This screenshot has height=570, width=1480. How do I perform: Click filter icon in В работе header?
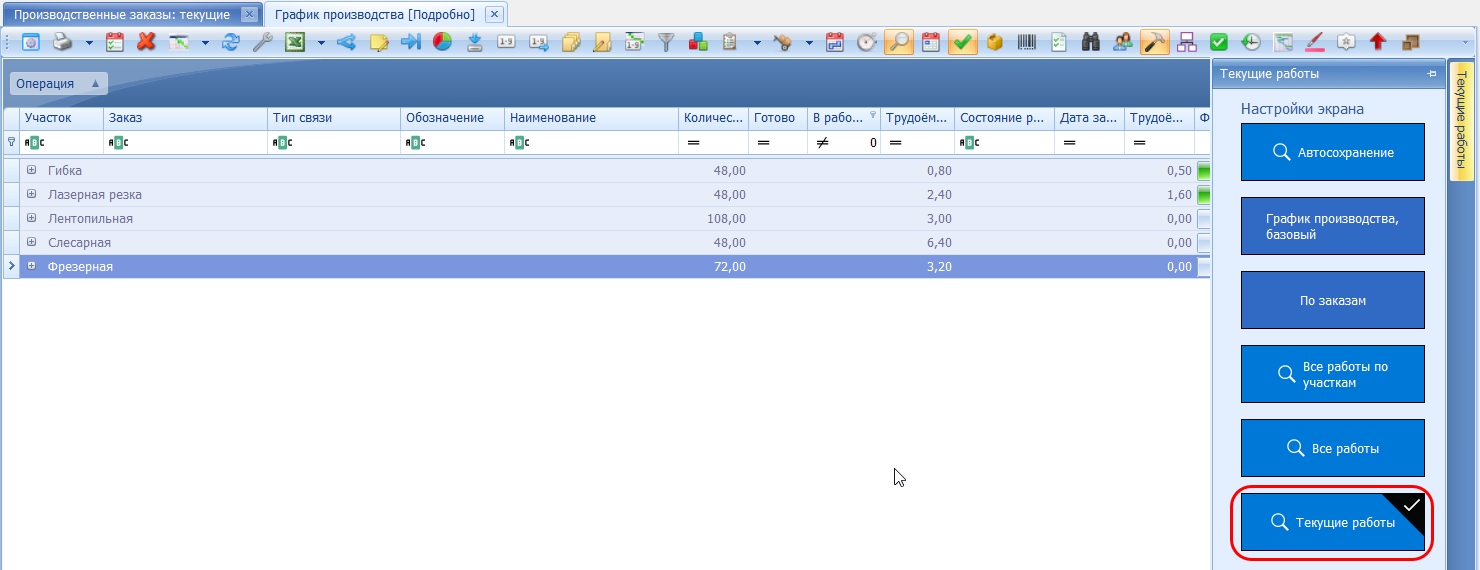click(x=873, y=114)
